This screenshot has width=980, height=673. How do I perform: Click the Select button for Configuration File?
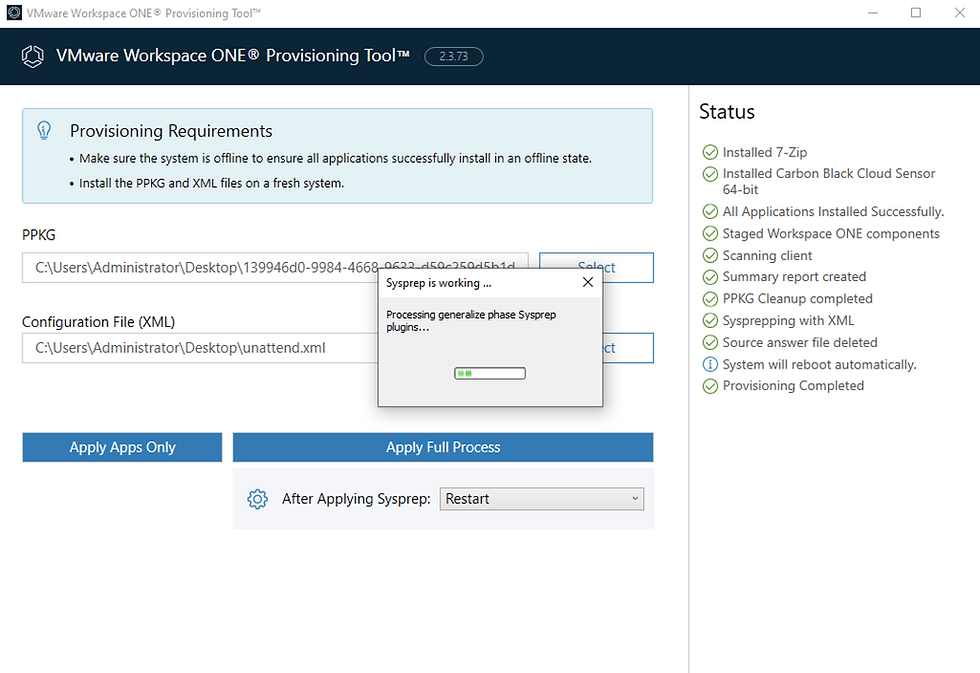(628, 348)
